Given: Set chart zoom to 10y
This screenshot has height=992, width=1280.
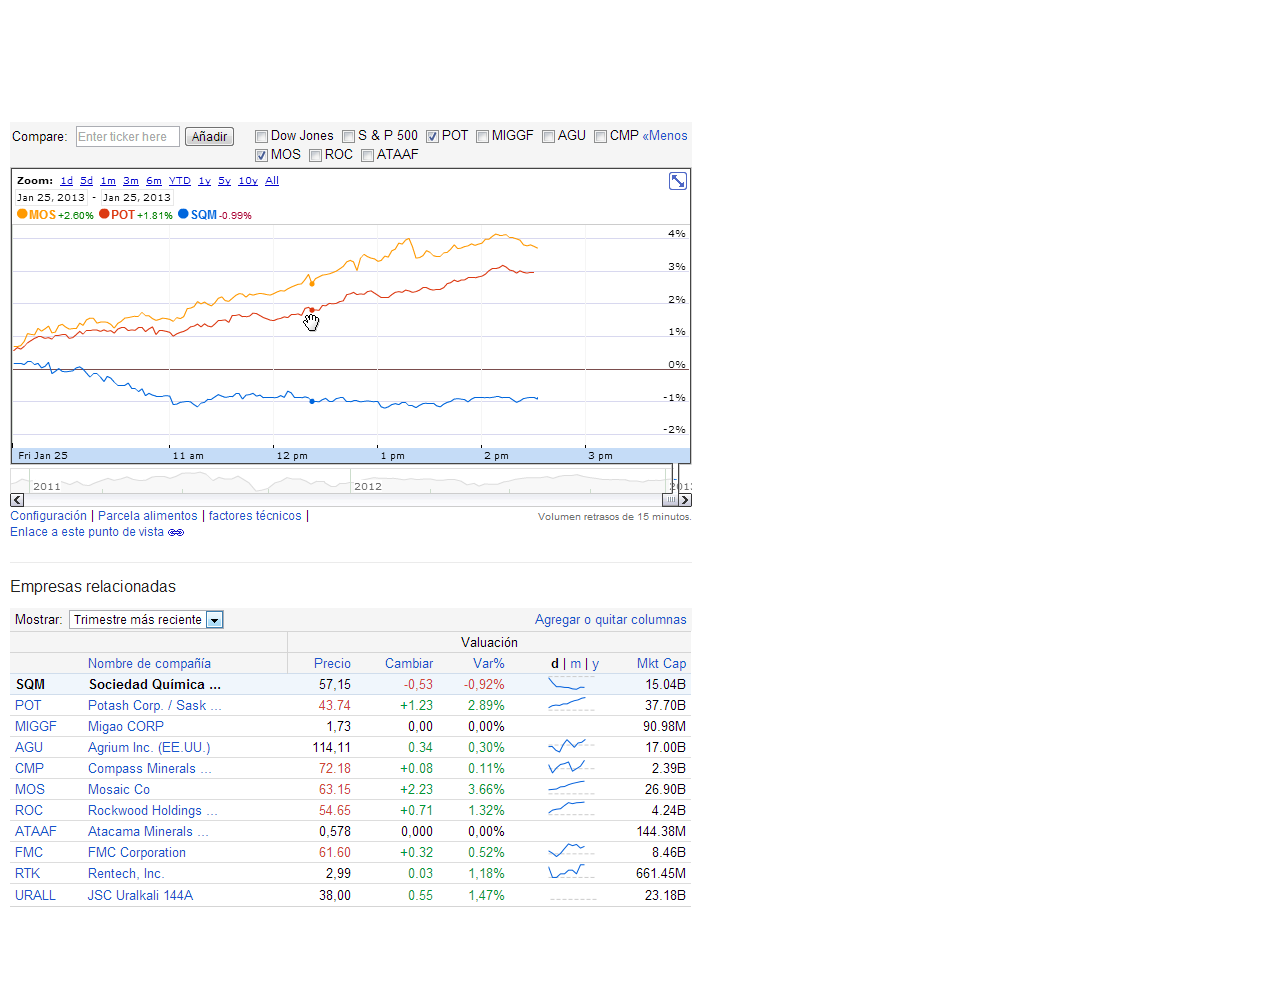Looking at the screenshot, I should [x=248, y=181].
